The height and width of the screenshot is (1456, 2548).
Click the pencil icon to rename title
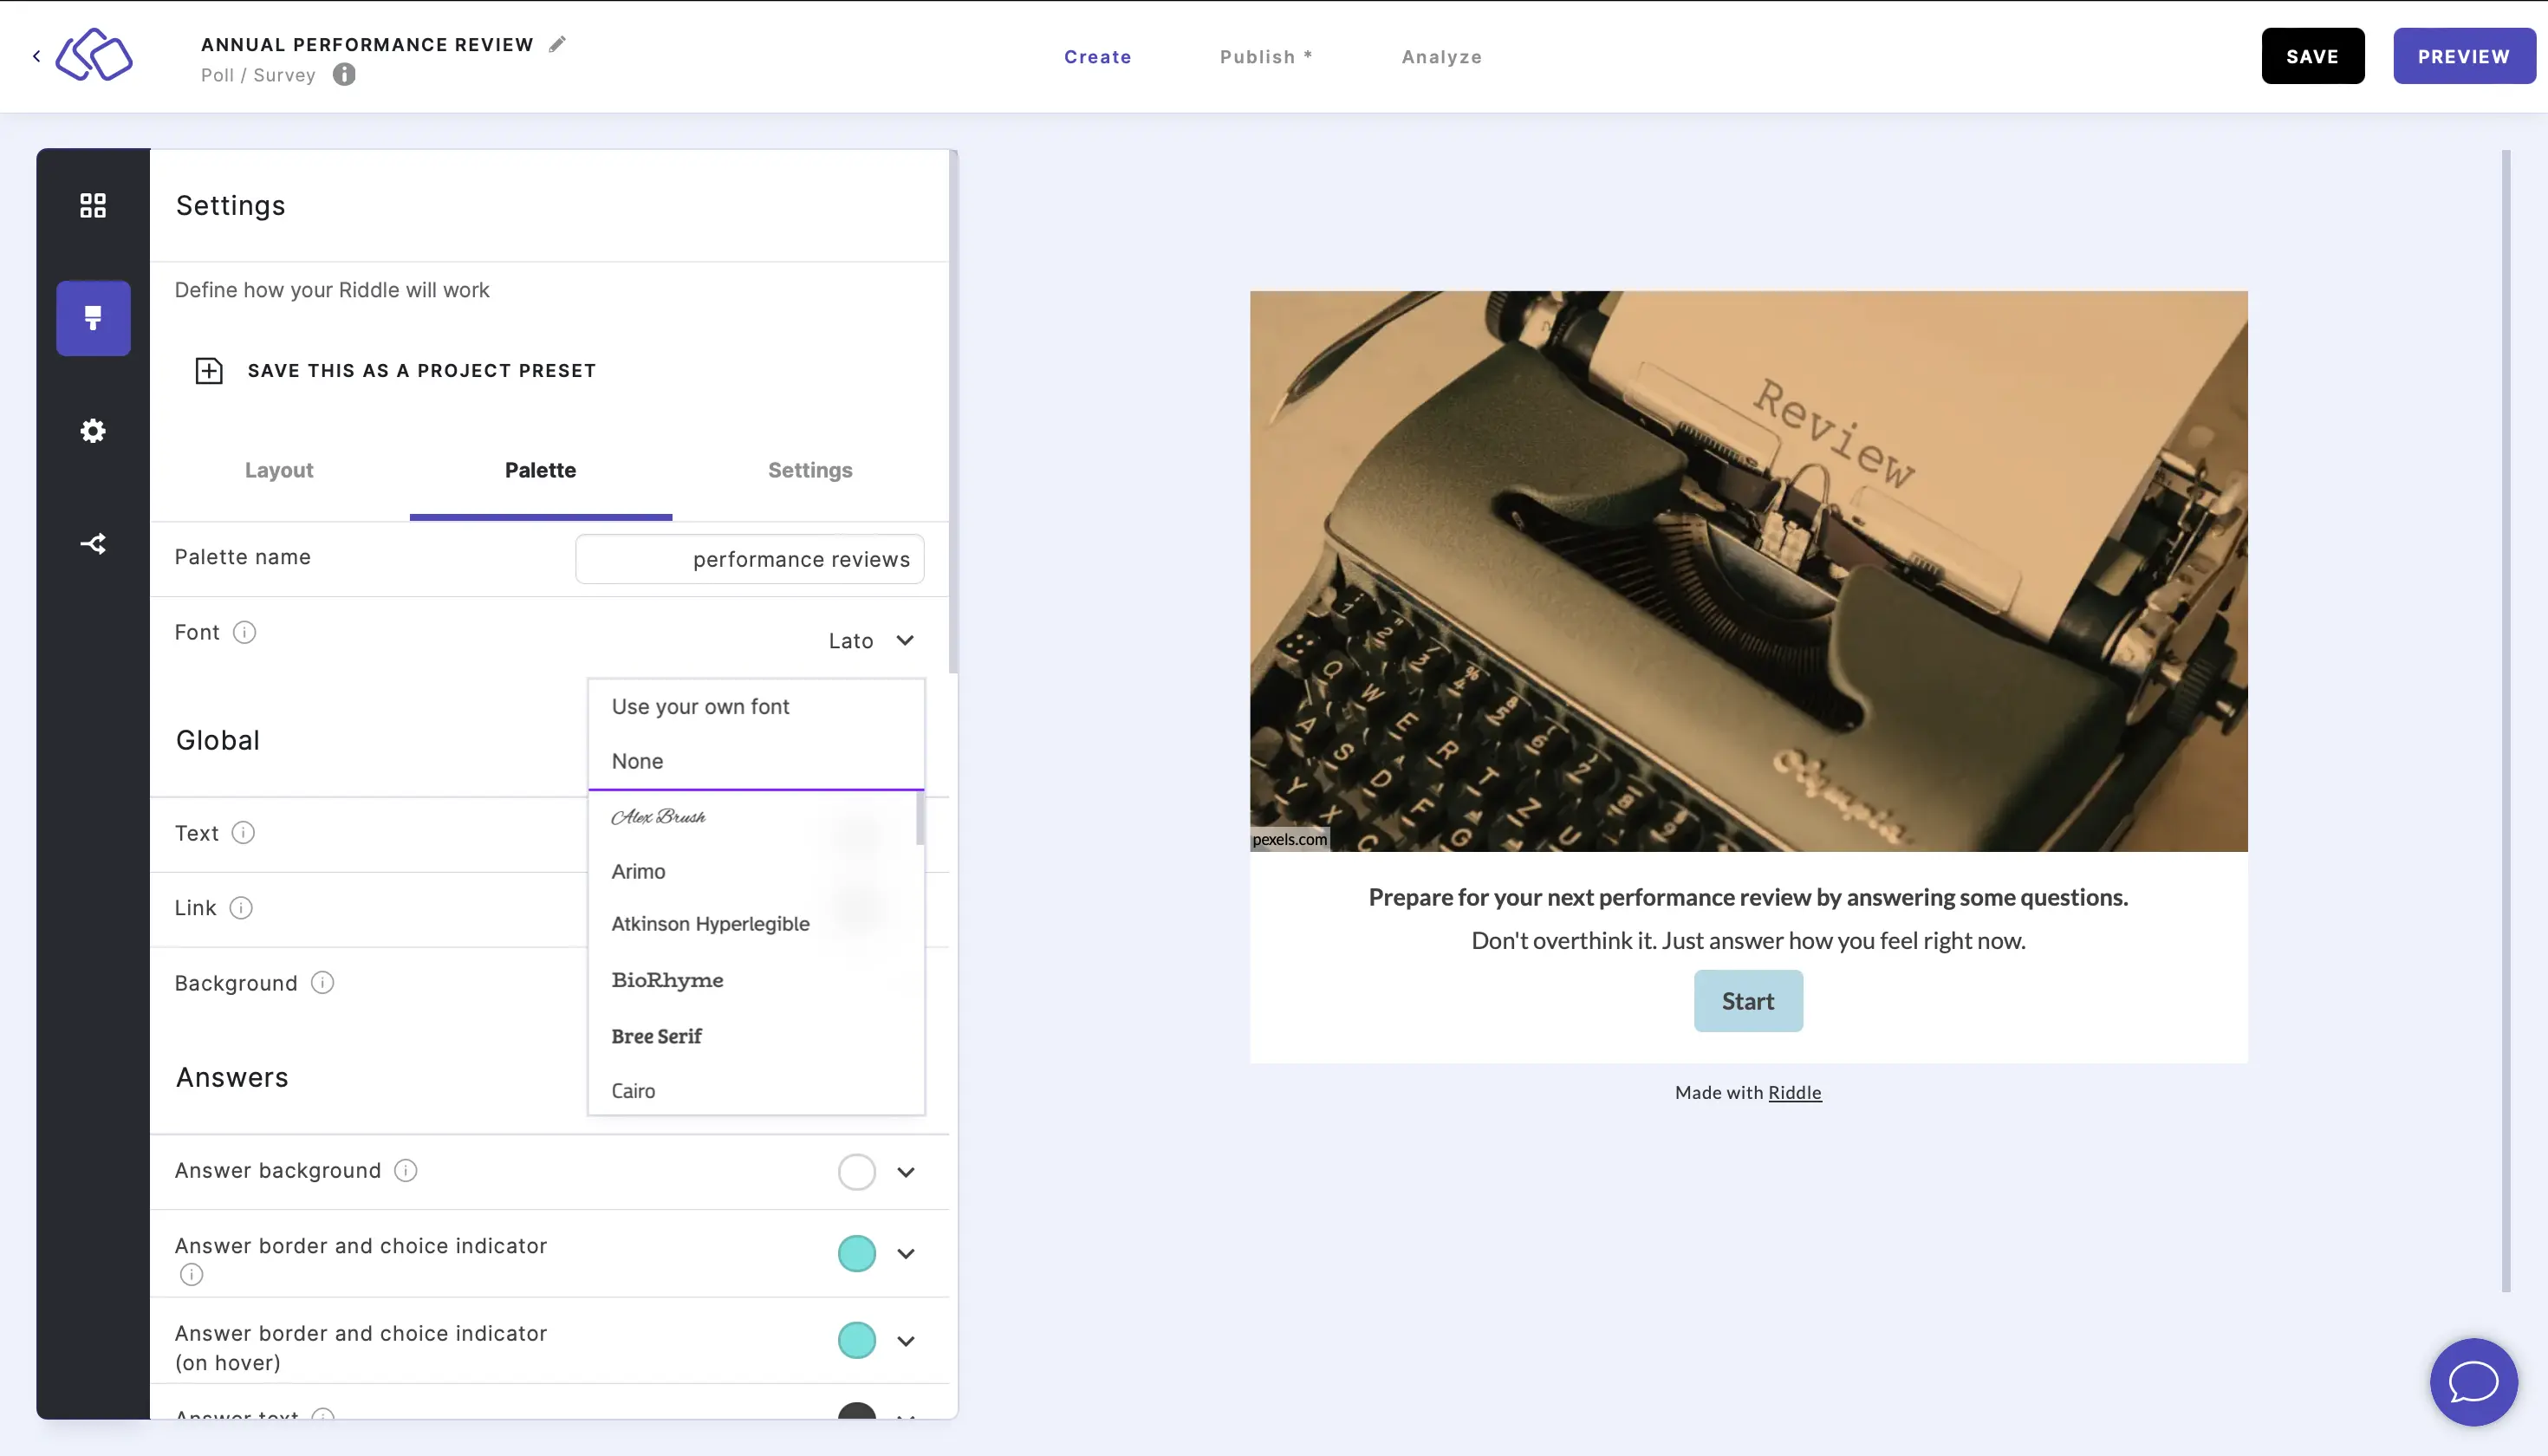pos(557,44)
